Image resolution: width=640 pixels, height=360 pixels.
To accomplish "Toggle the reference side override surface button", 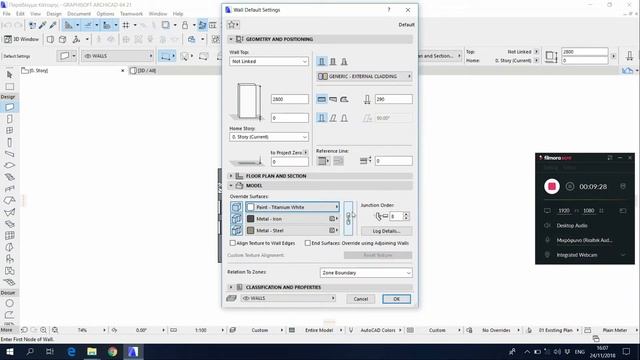I will point(237,207).
